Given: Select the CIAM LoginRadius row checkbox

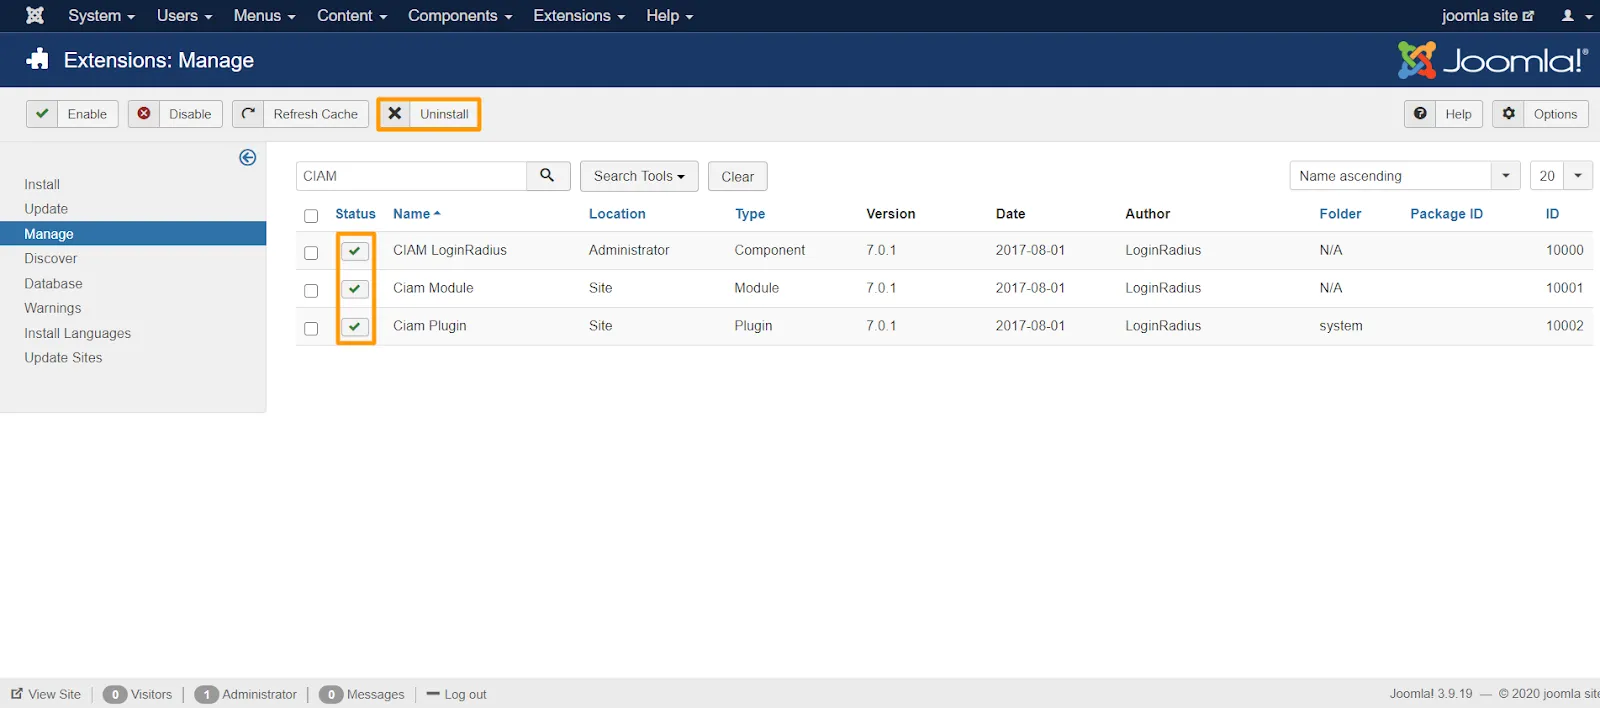Looking at the screenshot, I should click(x=311, y=253).
